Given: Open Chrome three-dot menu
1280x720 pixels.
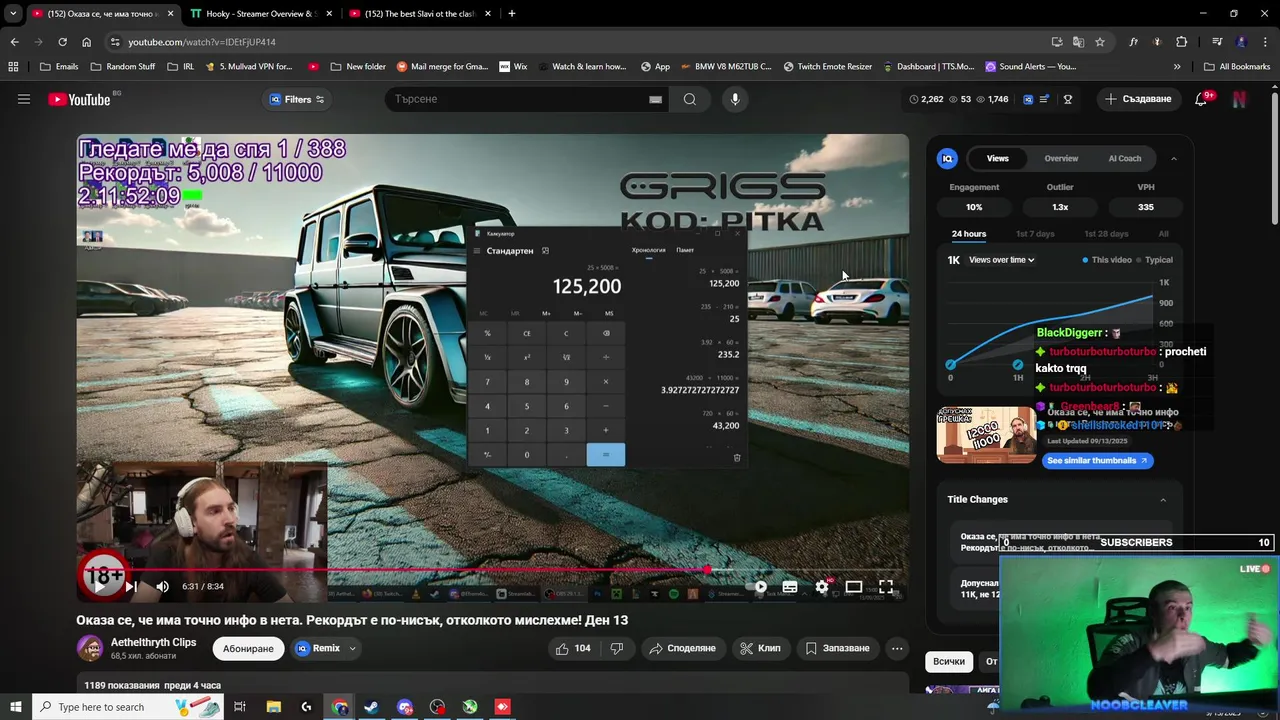Looking at the screenshot, I should click(x=1265, y=42).
